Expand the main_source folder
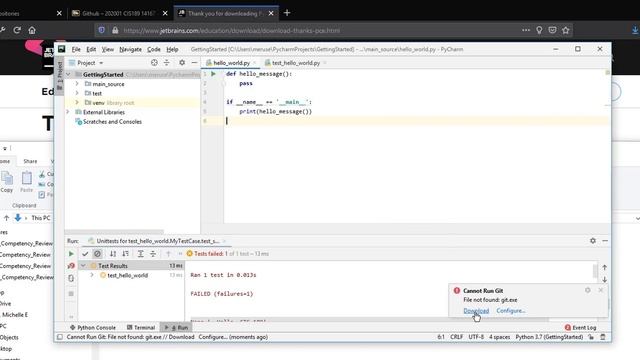 [x=77, y=84]
